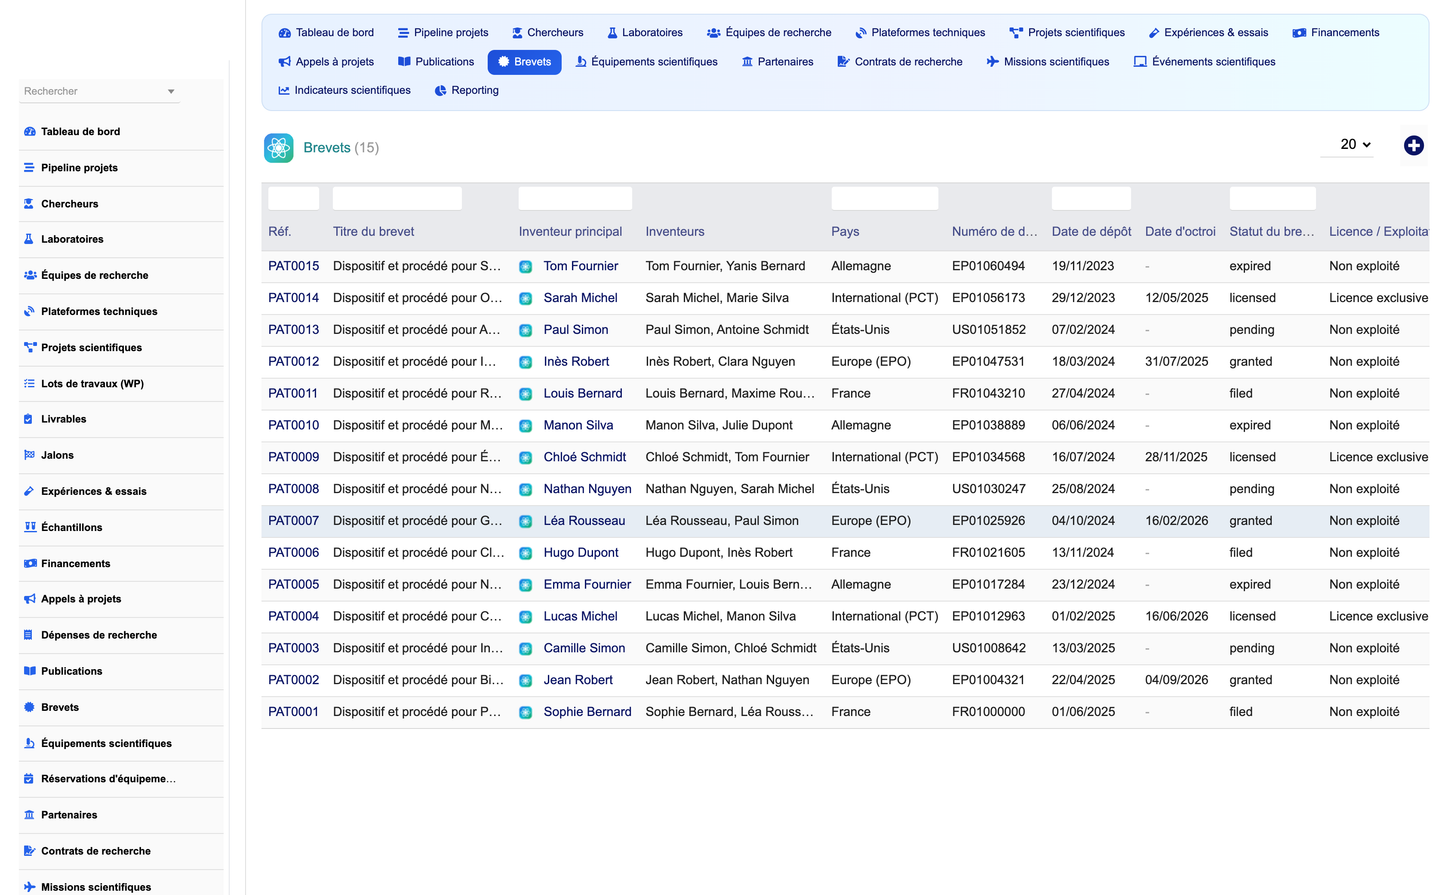Click the Plateformes techniques sidebar icon

[x=30, y=311]
